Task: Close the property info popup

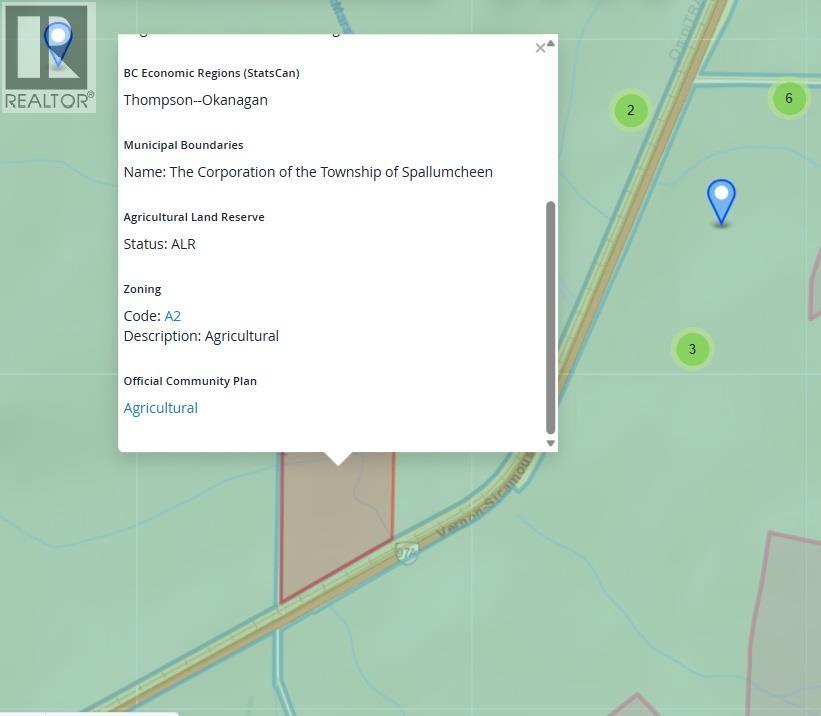Action: tap(540, 48)
